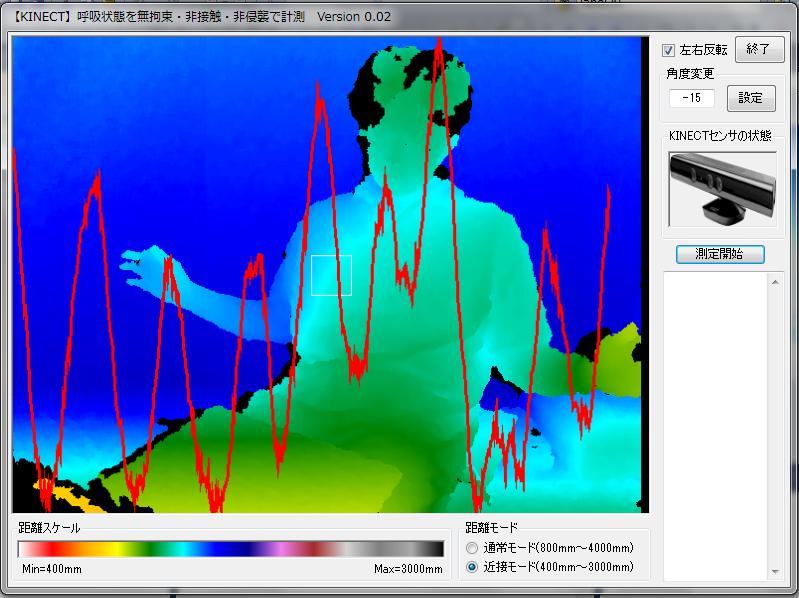Select 通常モード(800mm~4000mm) radio button
This screenshot has height=598, width=799.
(x=472, y=548)
